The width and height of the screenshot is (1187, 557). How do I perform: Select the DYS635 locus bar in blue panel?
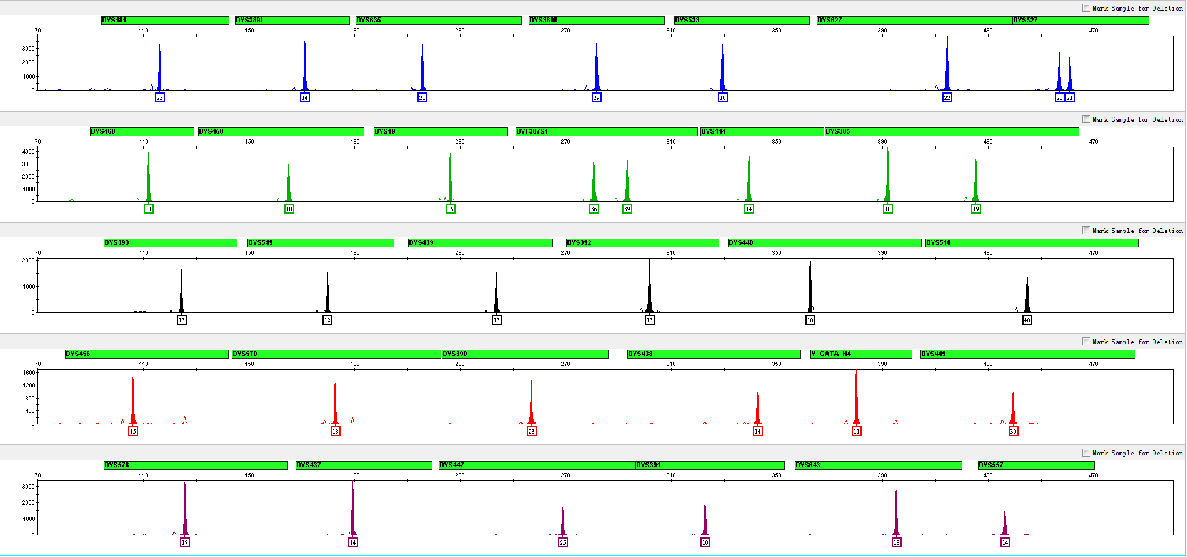439,20
